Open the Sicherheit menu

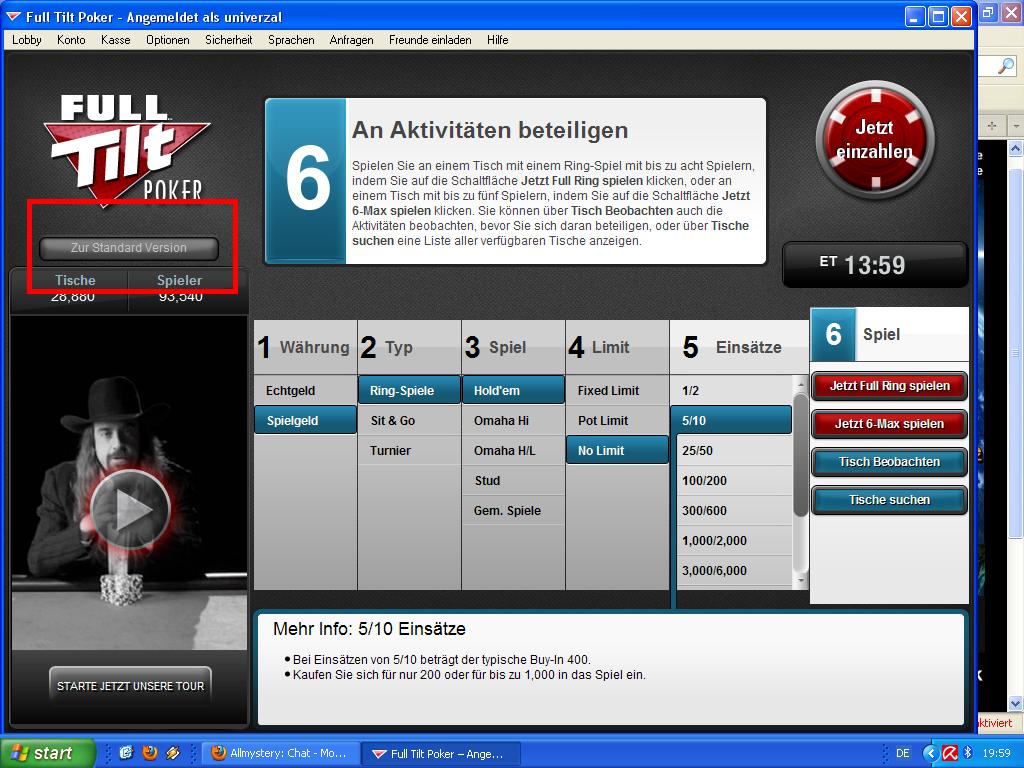pos(229,40)
